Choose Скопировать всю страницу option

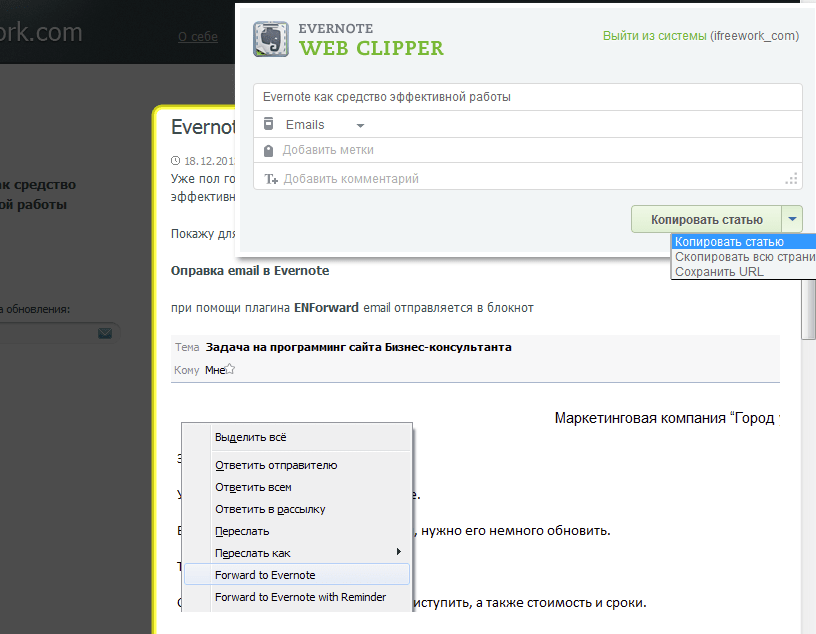pos(744,257)
